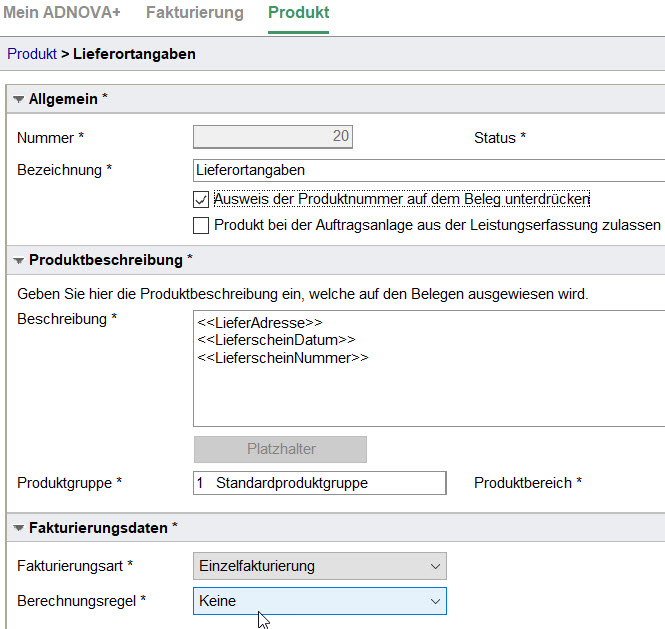The image size is (665, 629).
Task: Click the LieferscheinNummer placeholder line
Action: [283, 358]
